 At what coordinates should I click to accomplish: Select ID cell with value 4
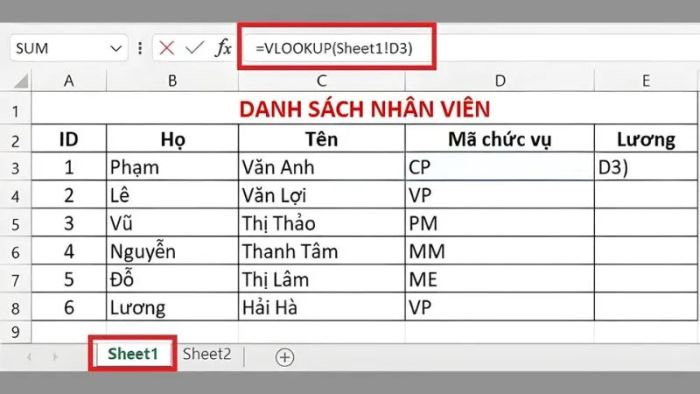(x=69, y=251)
